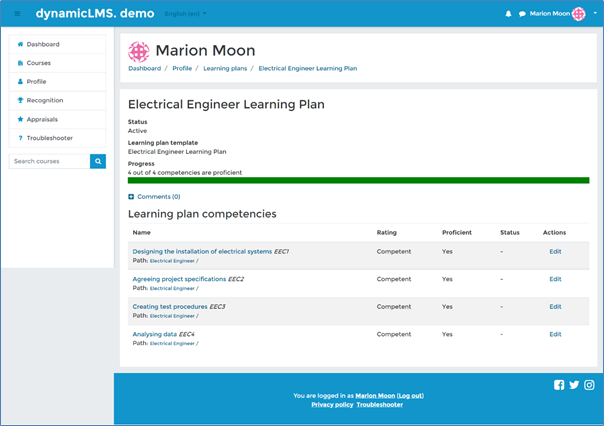The image size is (604, 426).
Task: Click the Proficient column header
Action: click(x=456, y=233)
